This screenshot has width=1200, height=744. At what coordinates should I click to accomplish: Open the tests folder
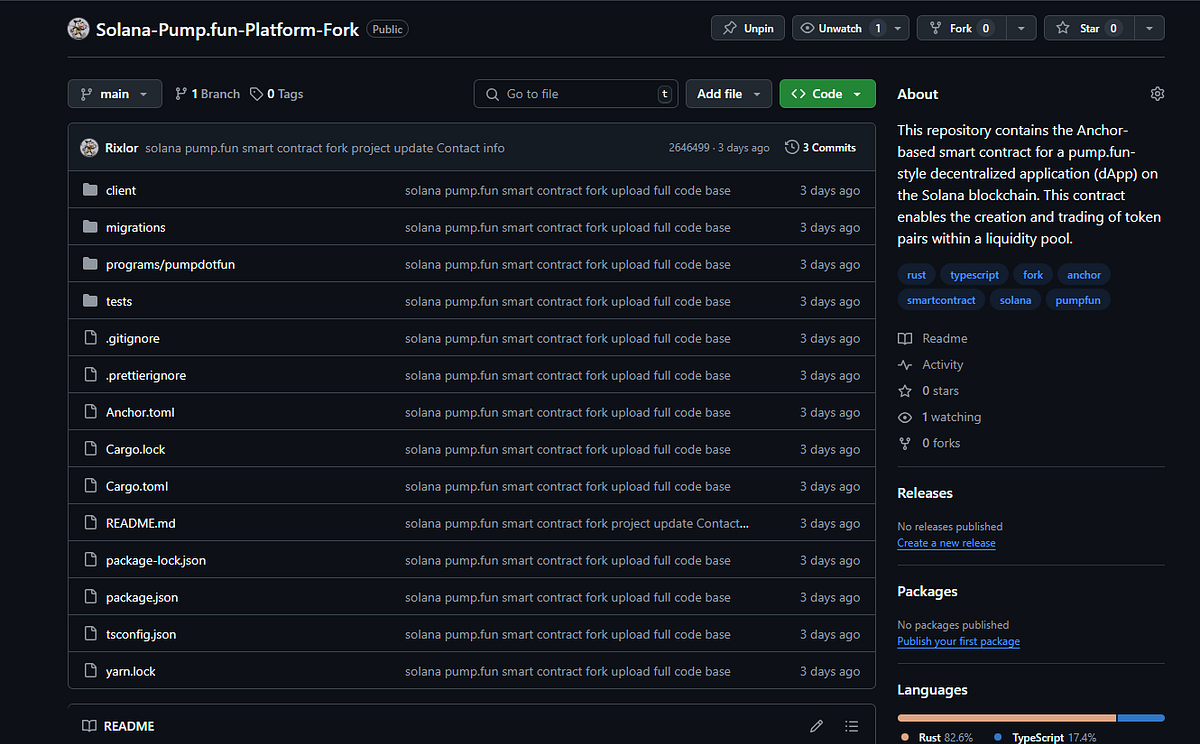[x=119, y=301]
